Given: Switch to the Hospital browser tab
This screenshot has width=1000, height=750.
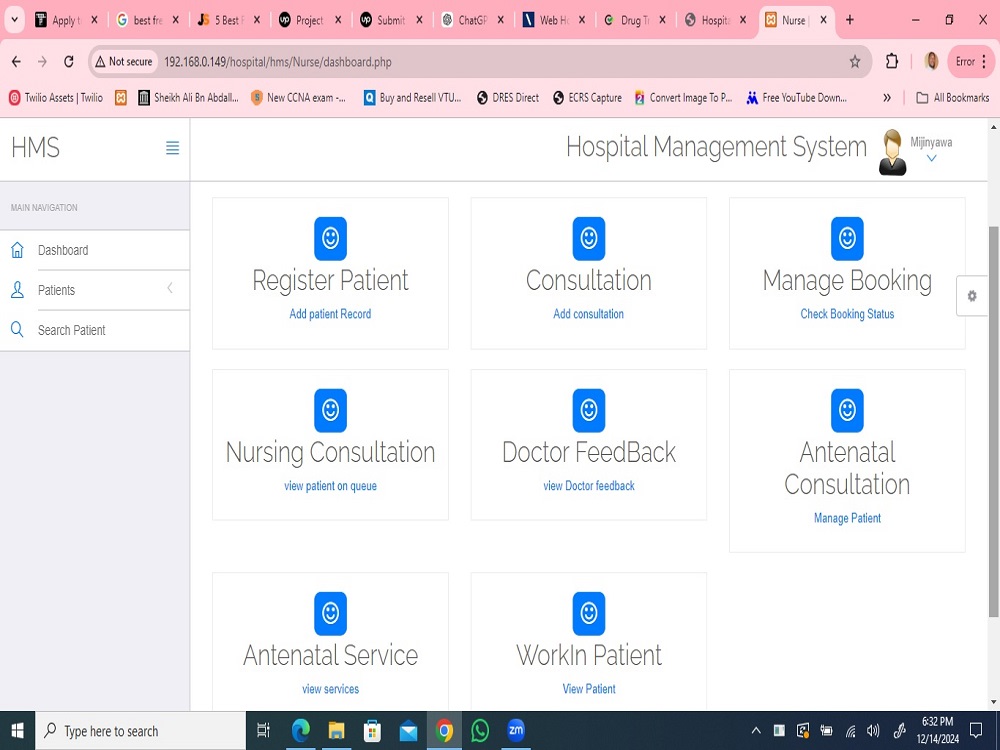Looking at the screenshot, I should [x=715, y=20].
